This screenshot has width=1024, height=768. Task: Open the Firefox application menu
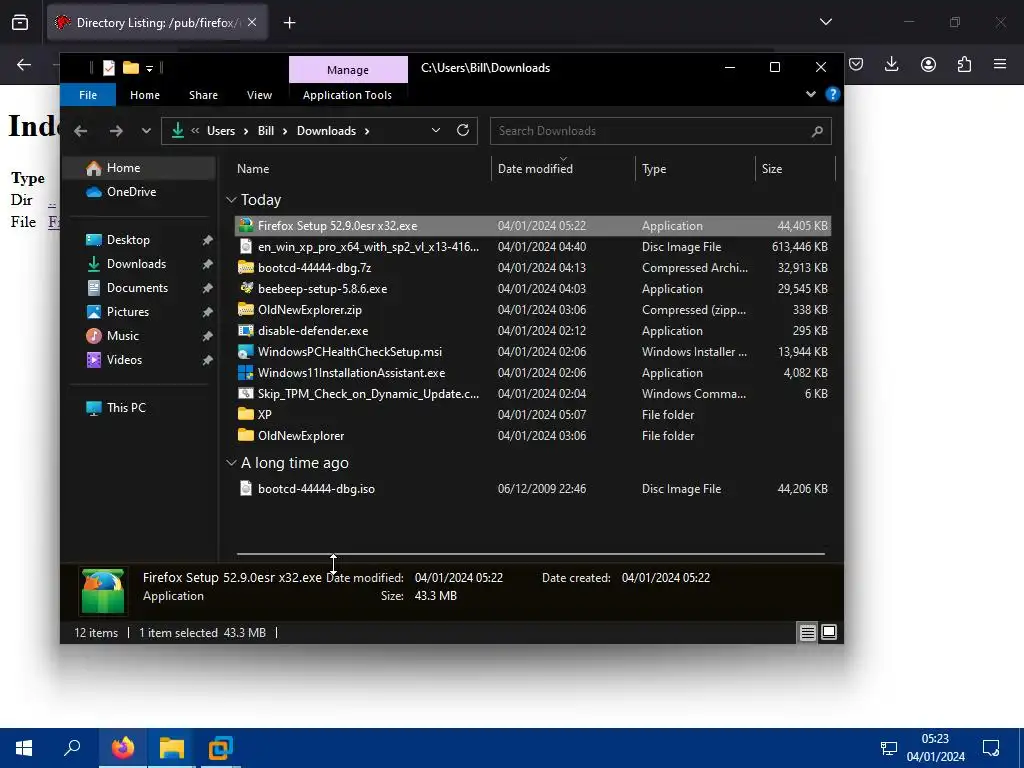coord(1000,64)
